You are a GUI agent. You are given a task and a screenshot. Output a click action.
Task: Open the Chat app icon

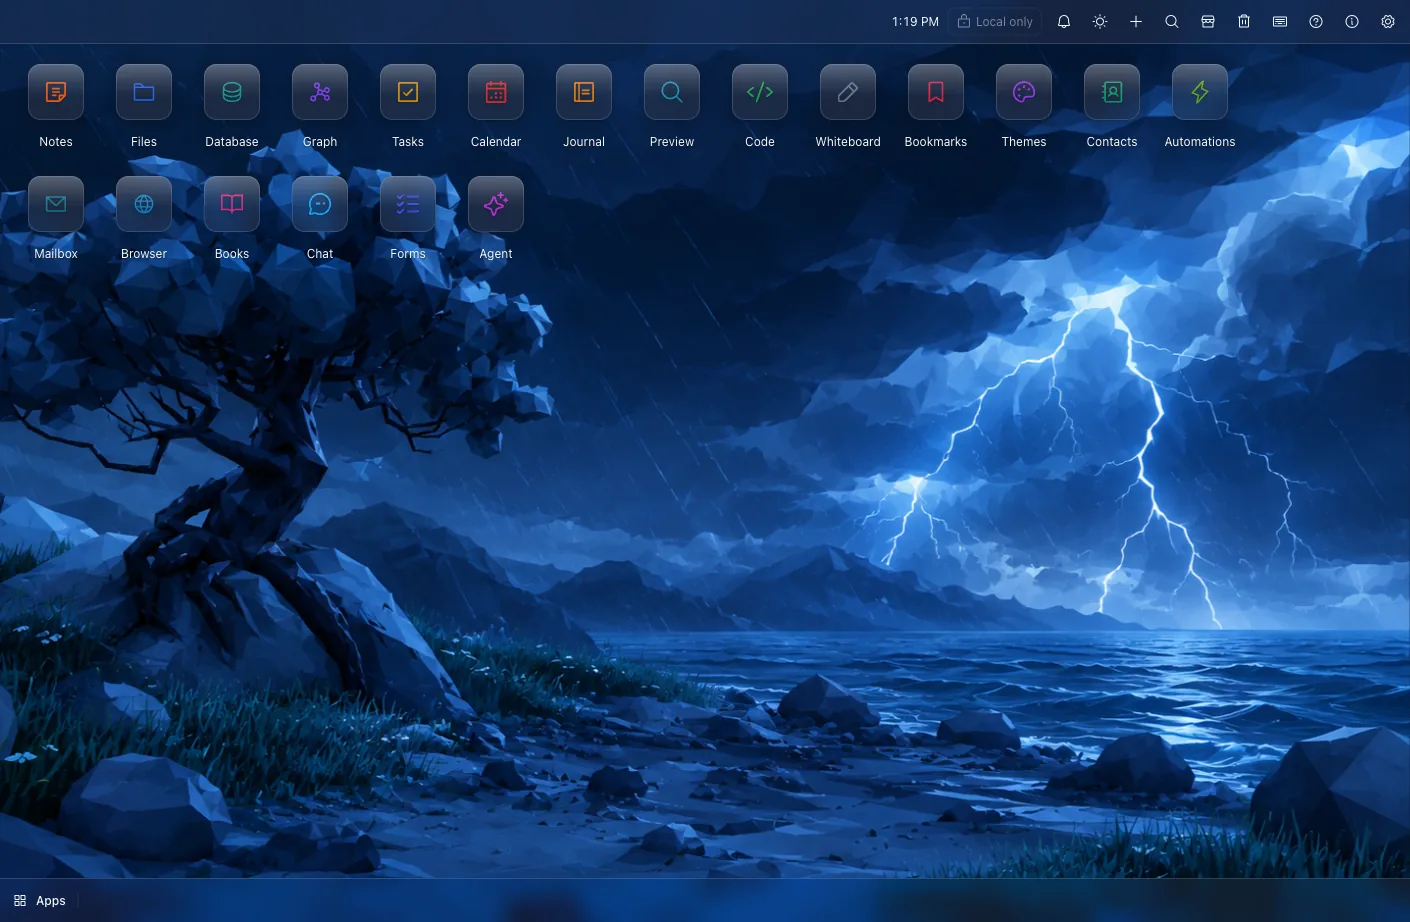point(320,204)
